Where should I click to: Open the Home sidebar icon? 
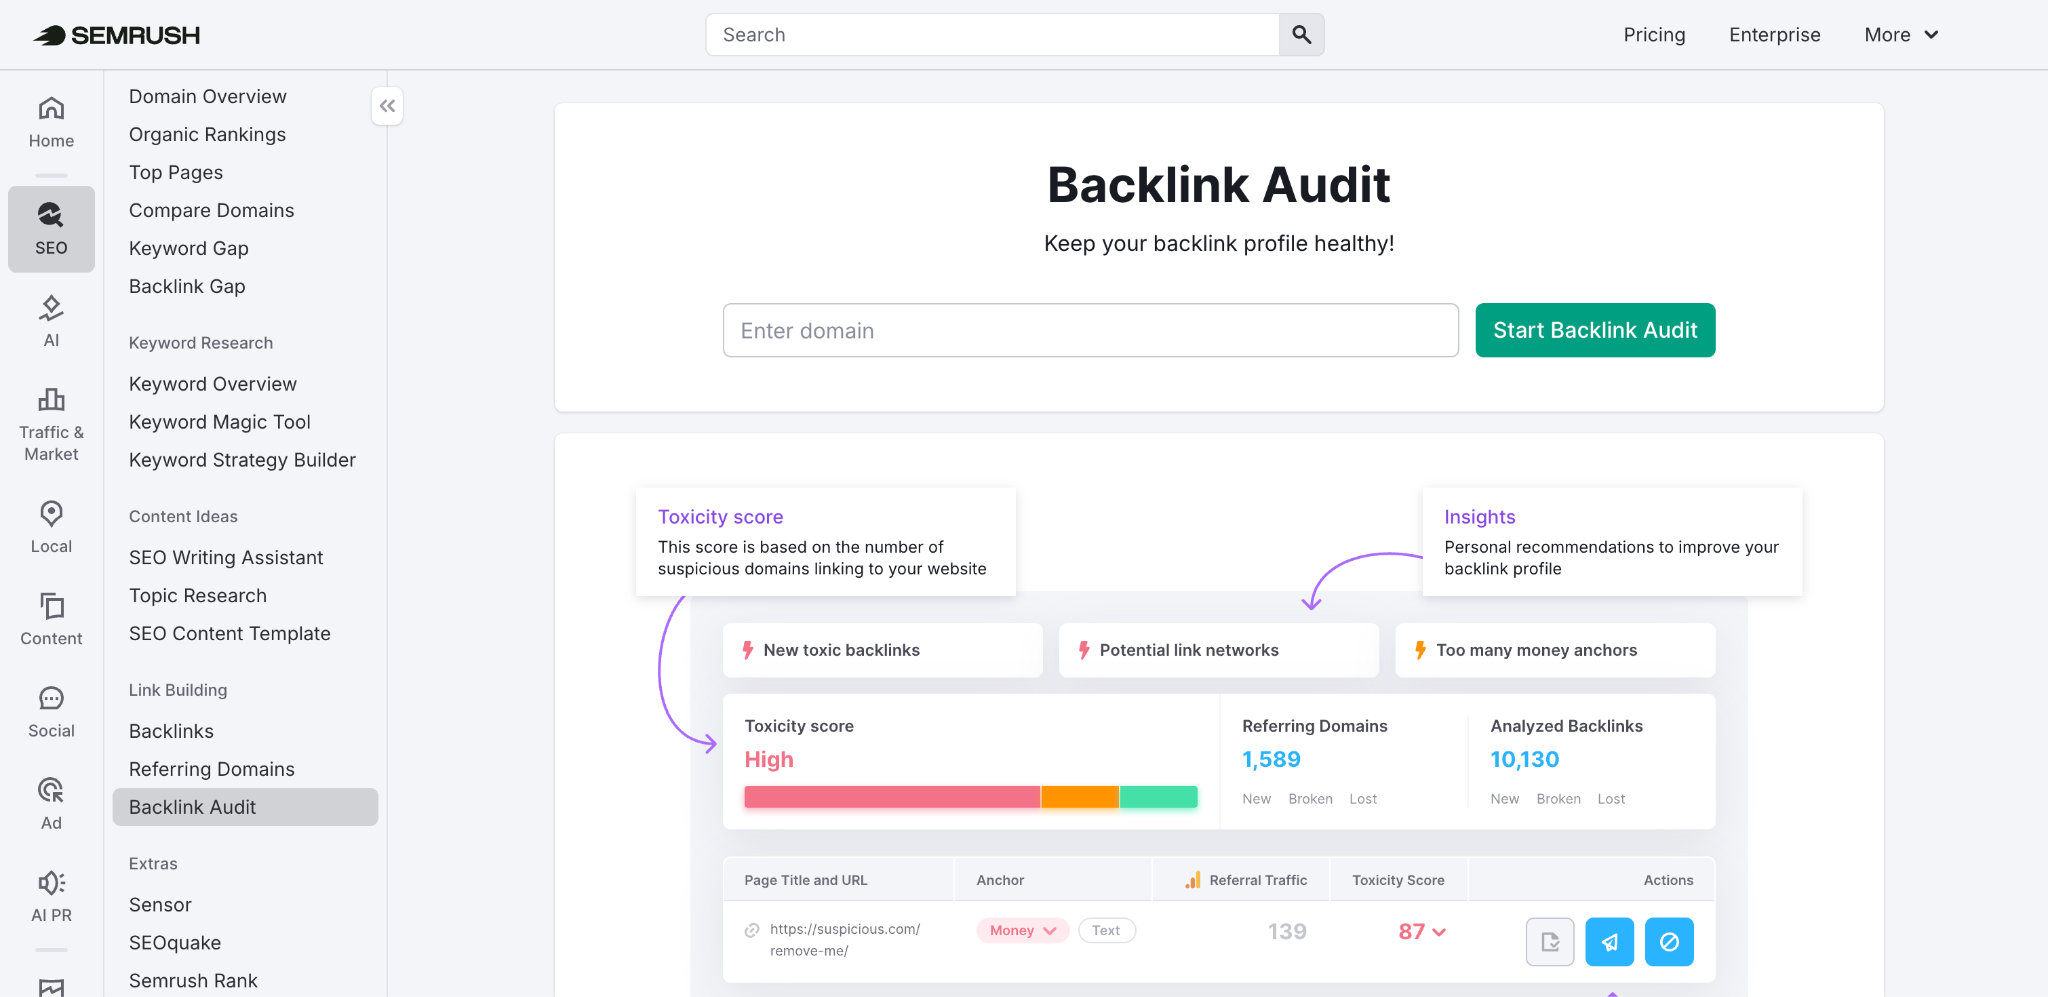point(51,122)
